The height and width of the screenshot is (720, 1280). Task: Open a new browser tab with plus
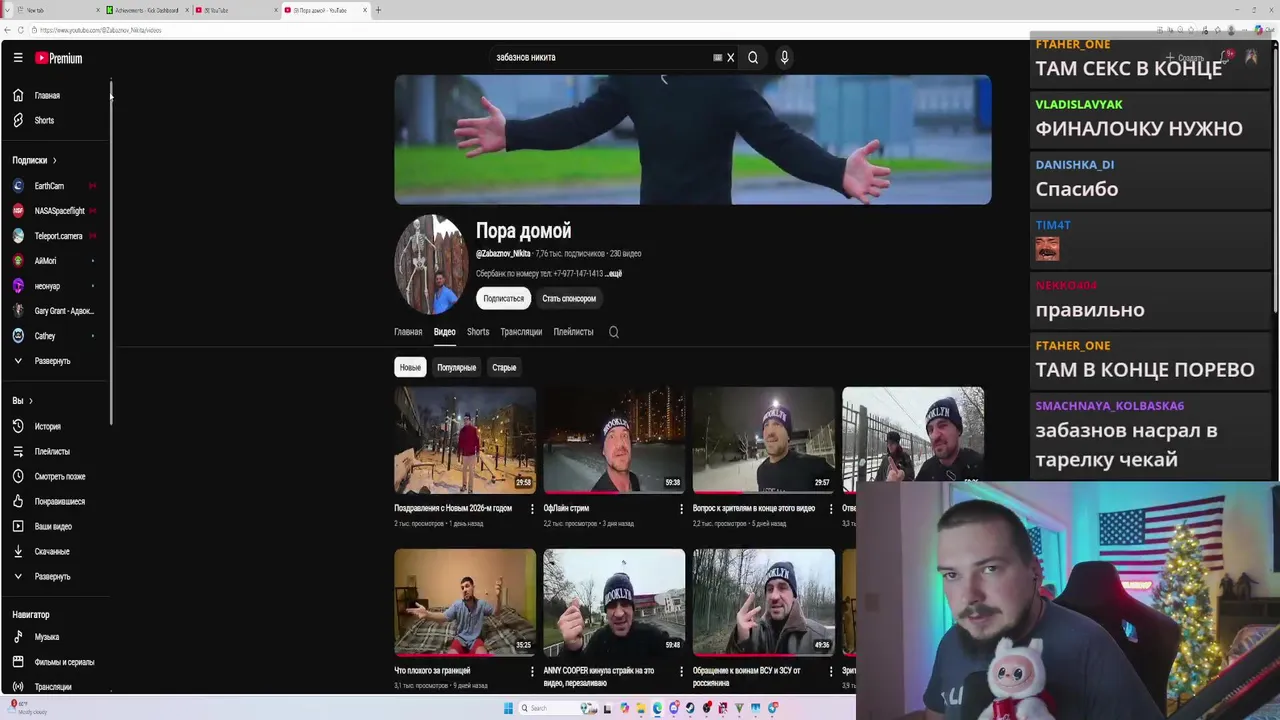[x=378, y=10]
